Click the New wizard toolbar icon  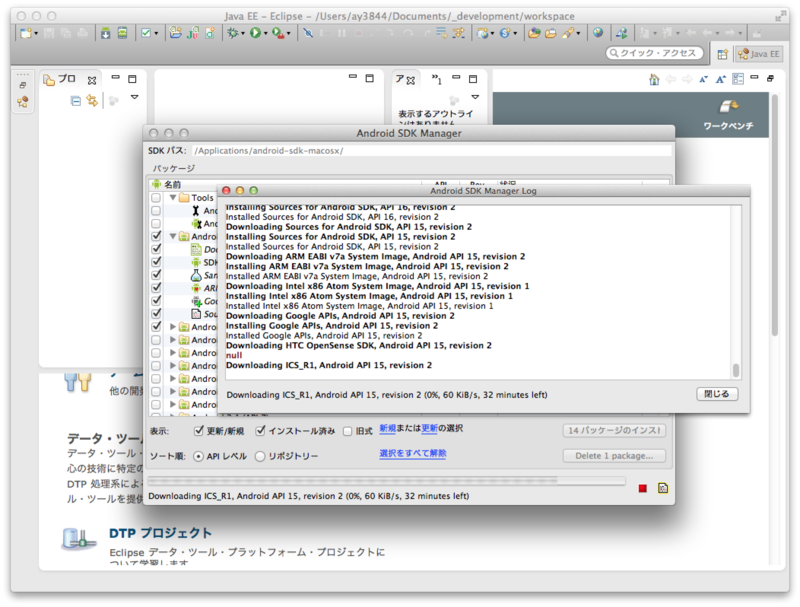click(x=26, y=33)
